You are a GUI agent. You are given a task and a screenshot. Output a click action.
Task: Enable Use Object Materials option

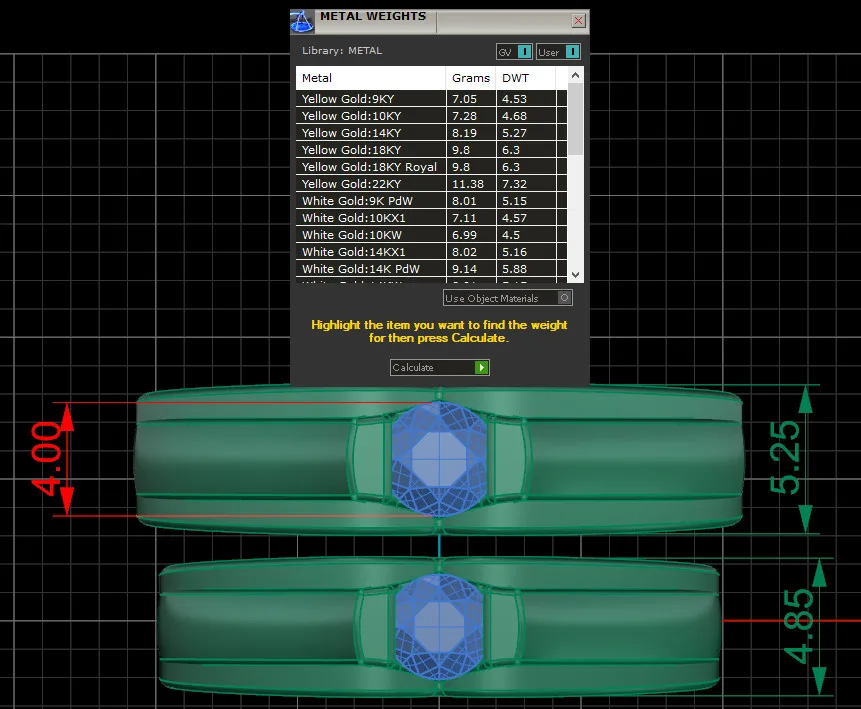[508, 298]
